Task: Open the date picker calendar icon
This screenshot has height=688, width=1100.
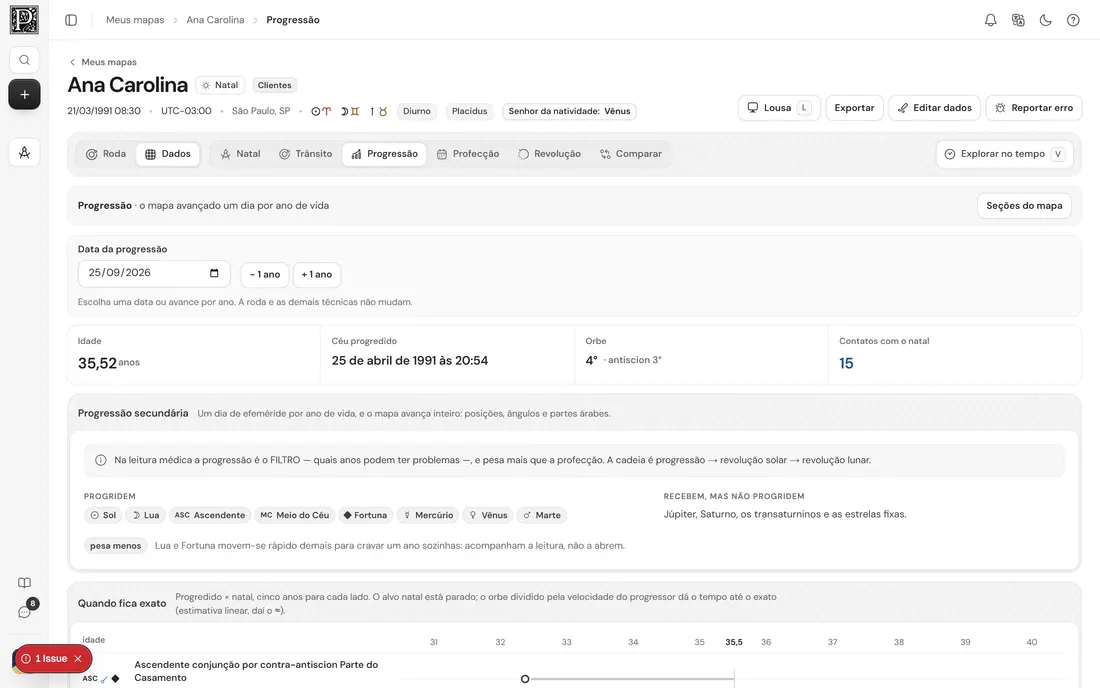Action: pos(214,273)
